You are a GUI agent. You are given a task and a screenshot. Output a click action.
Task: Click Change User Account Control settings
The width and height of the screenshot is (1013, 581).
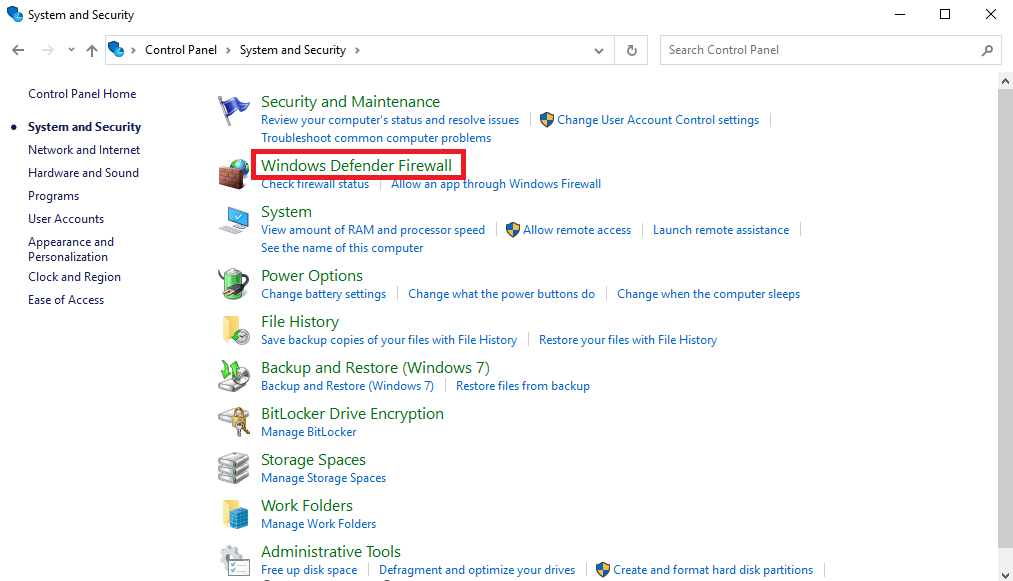[658, 120]
